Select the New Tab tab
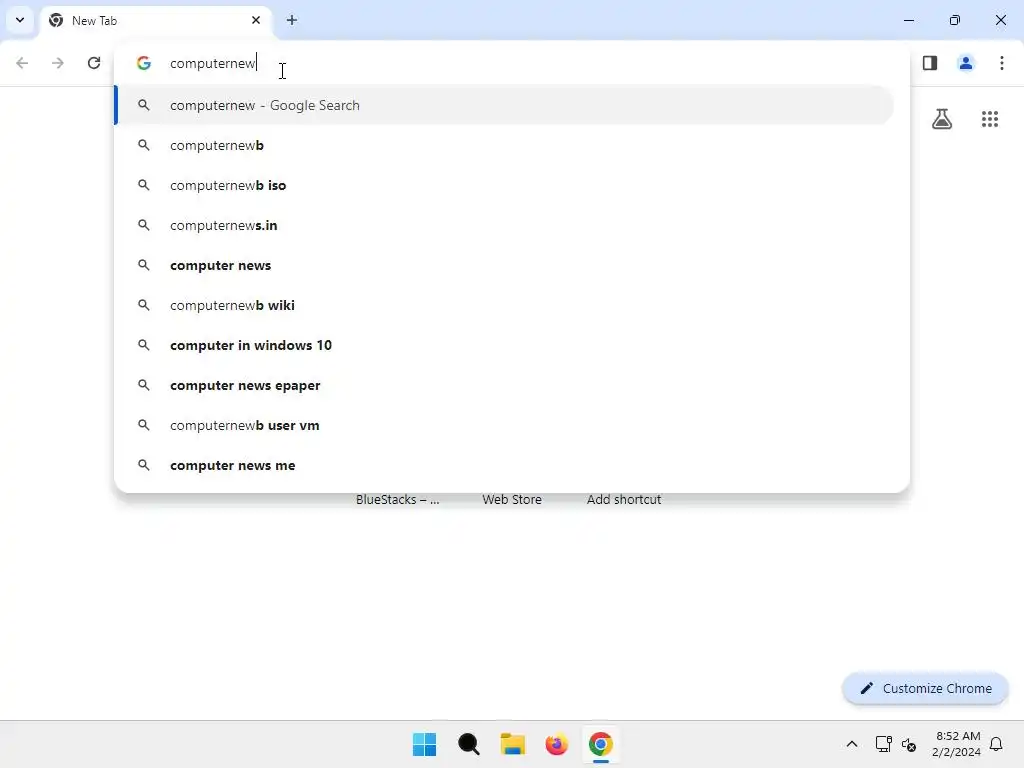 coord(157,20)
